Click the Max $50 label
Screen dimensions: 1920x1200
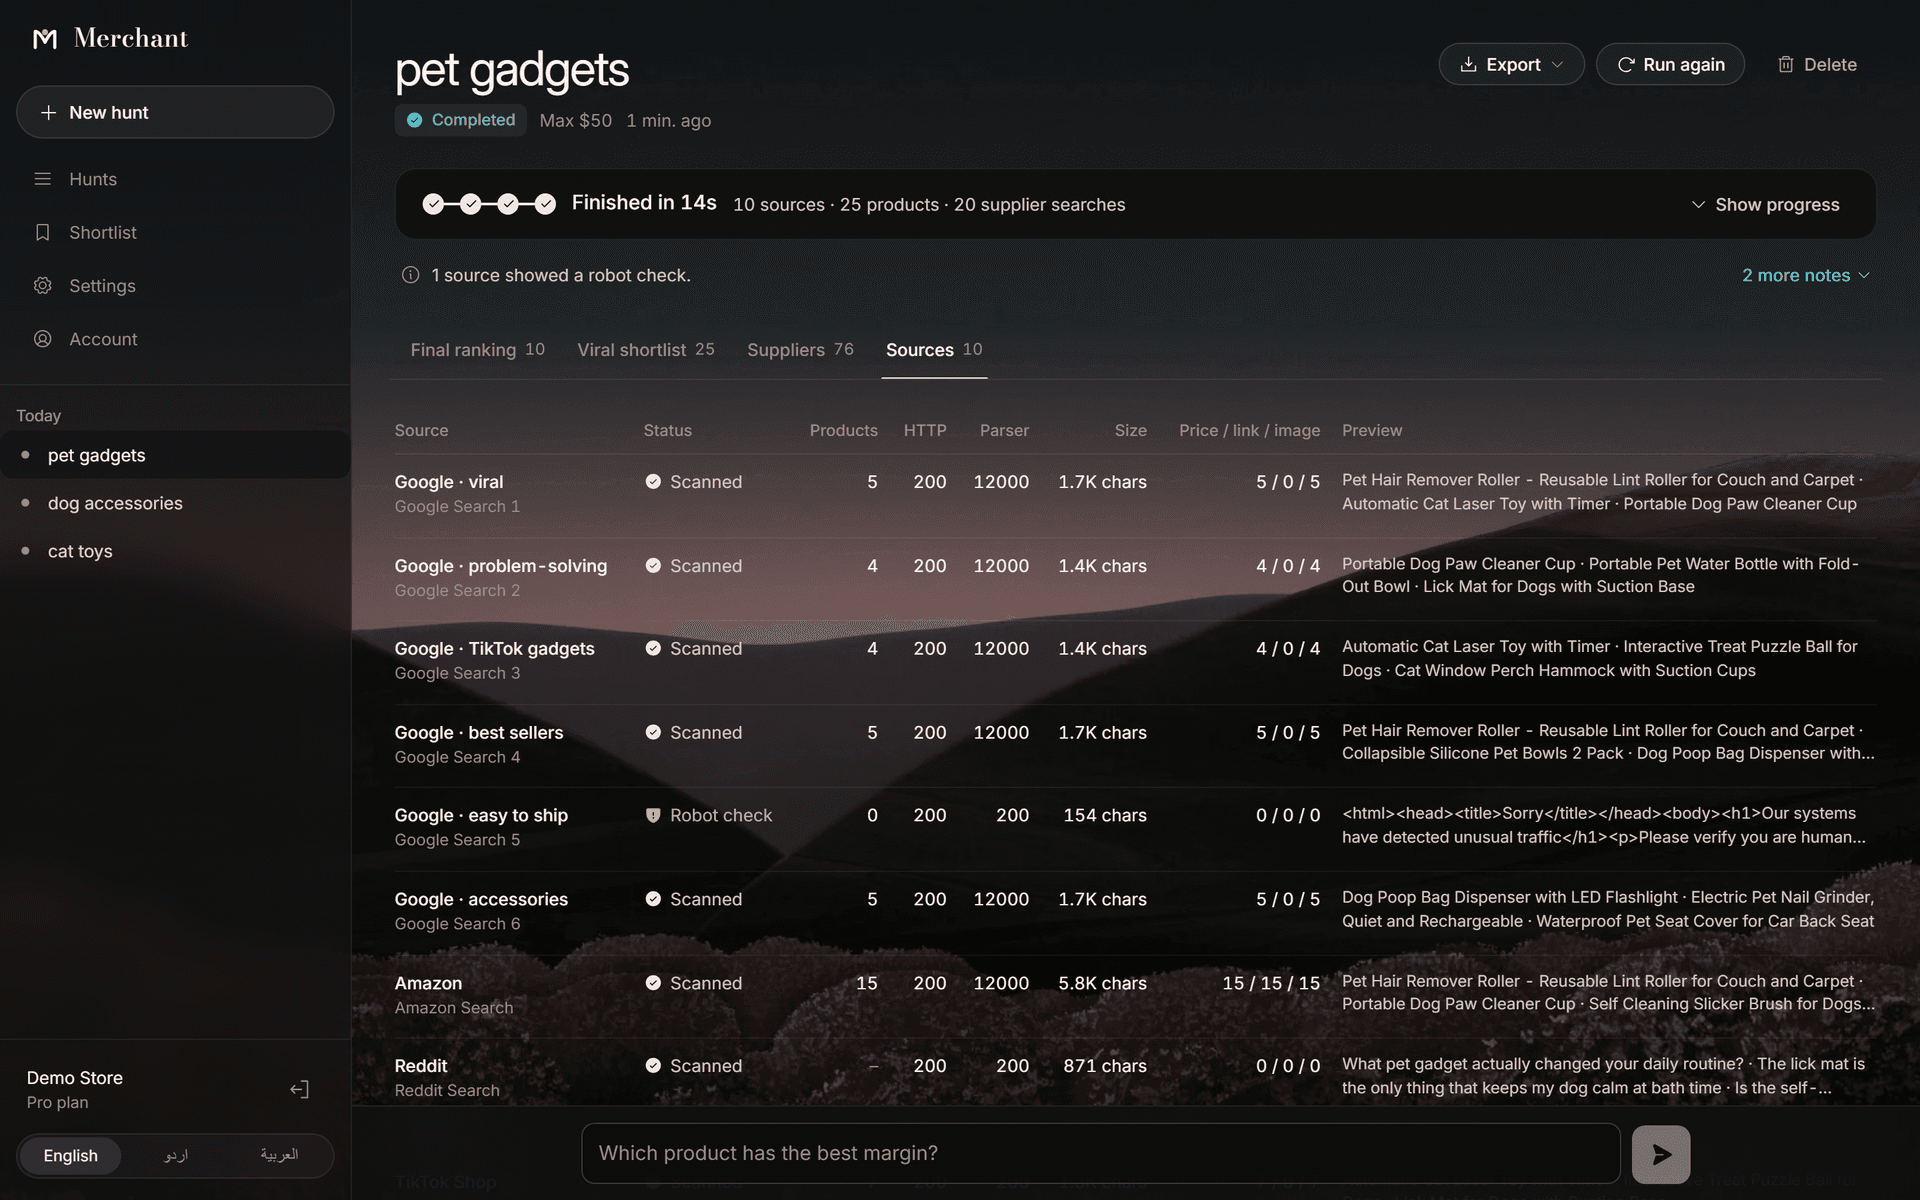575,120
